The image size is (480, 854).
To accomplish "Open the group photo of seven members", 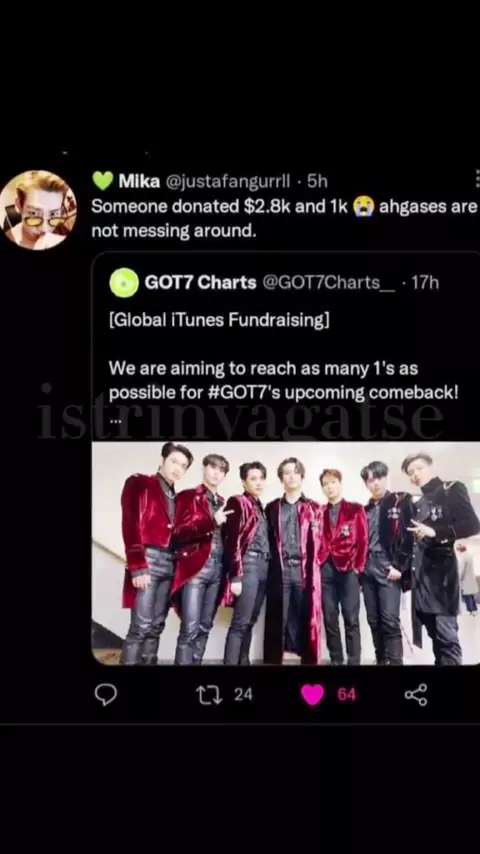I will [285, 553].
